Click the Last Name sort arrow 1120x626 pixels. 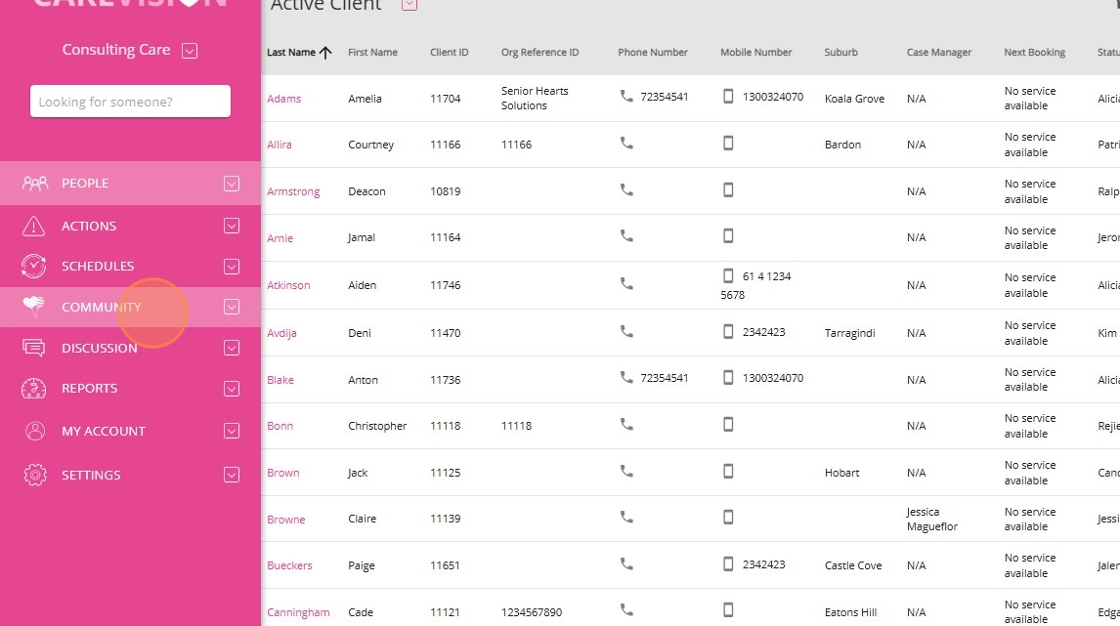326,53
